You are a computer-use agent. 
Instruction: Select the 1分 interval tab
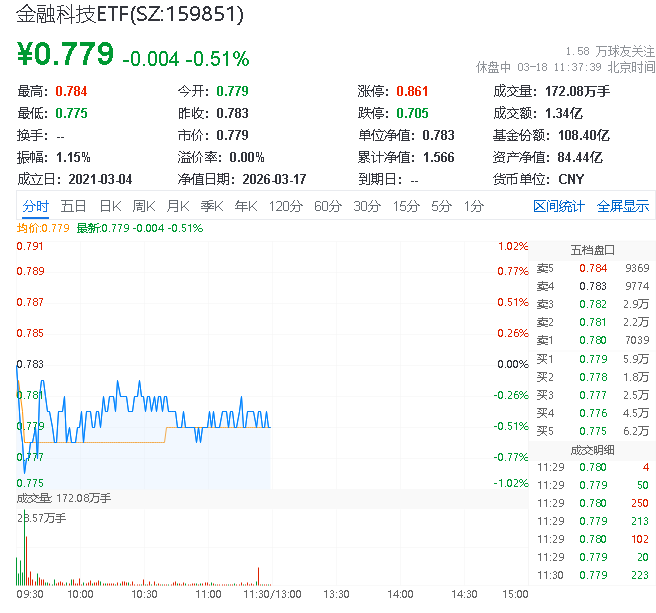[473, 206]
